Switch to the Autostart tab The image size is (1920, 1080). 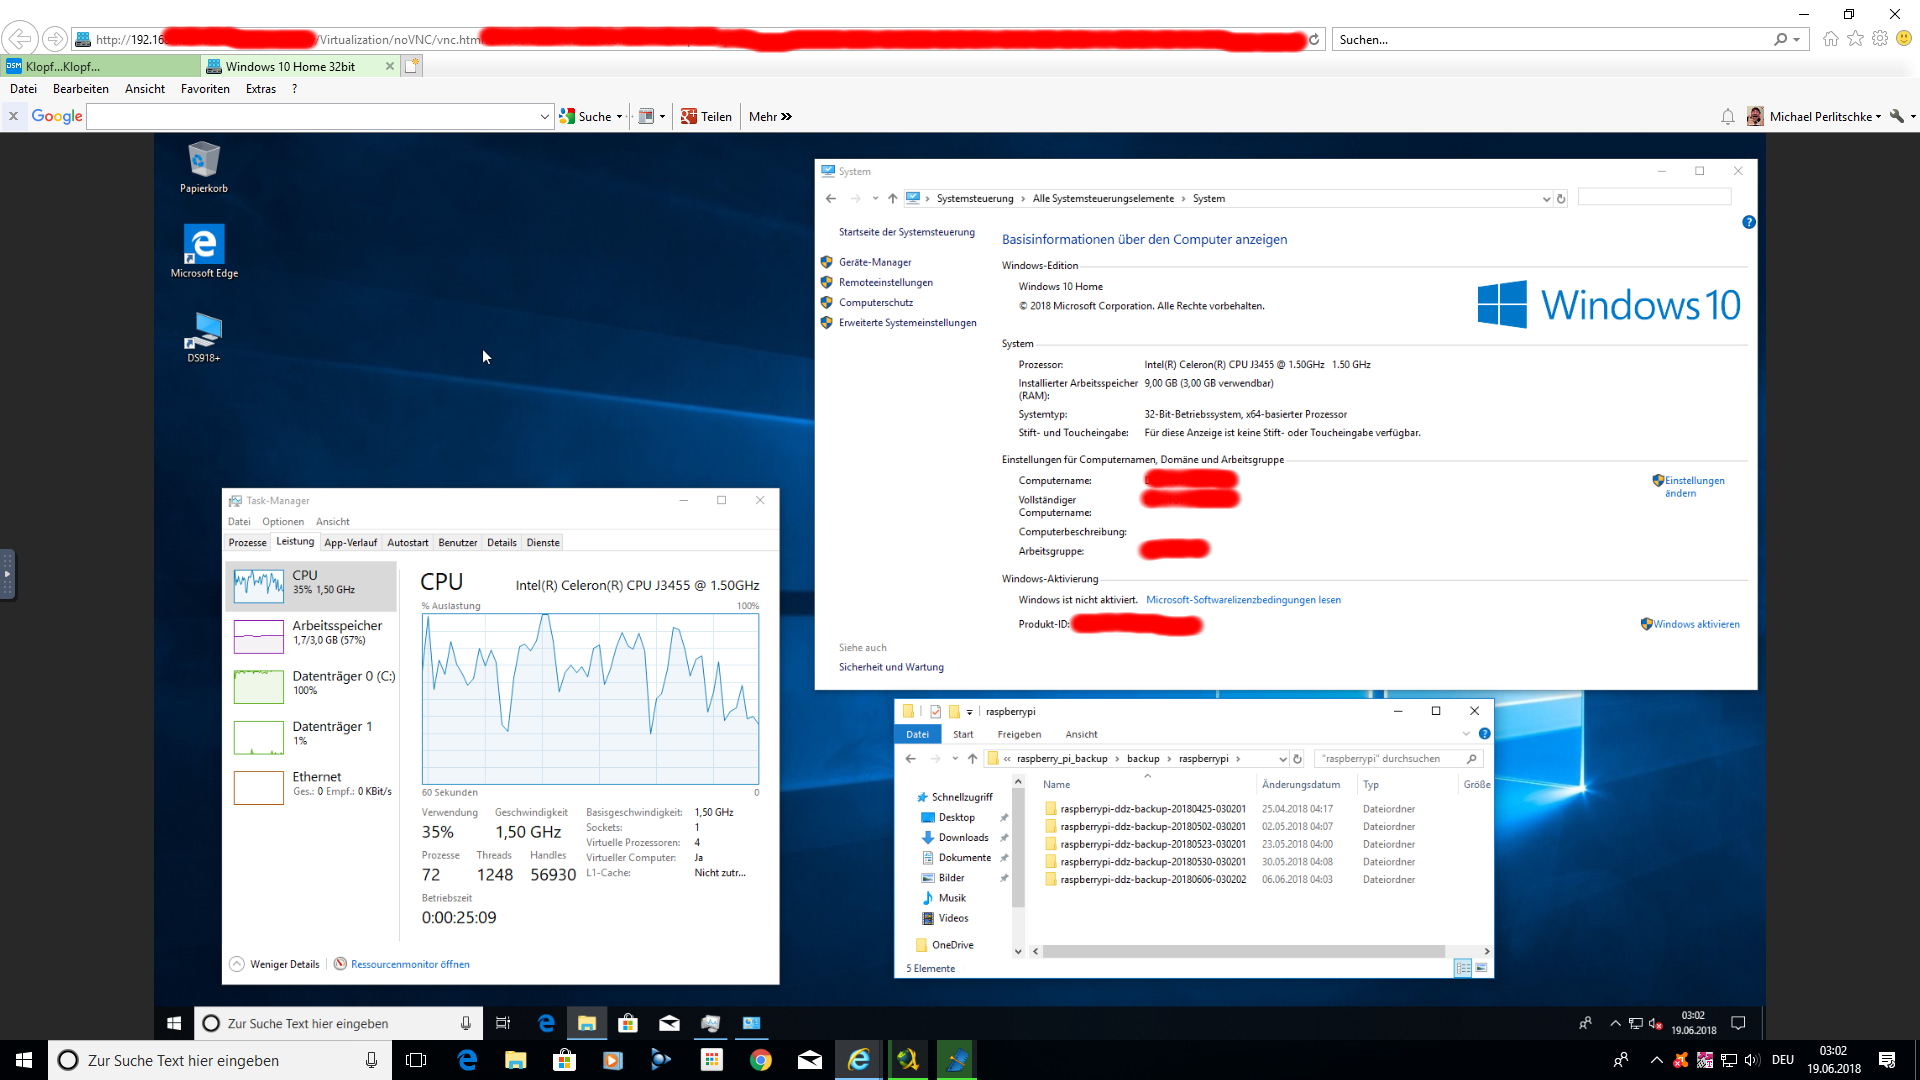[x=407, y=542]
